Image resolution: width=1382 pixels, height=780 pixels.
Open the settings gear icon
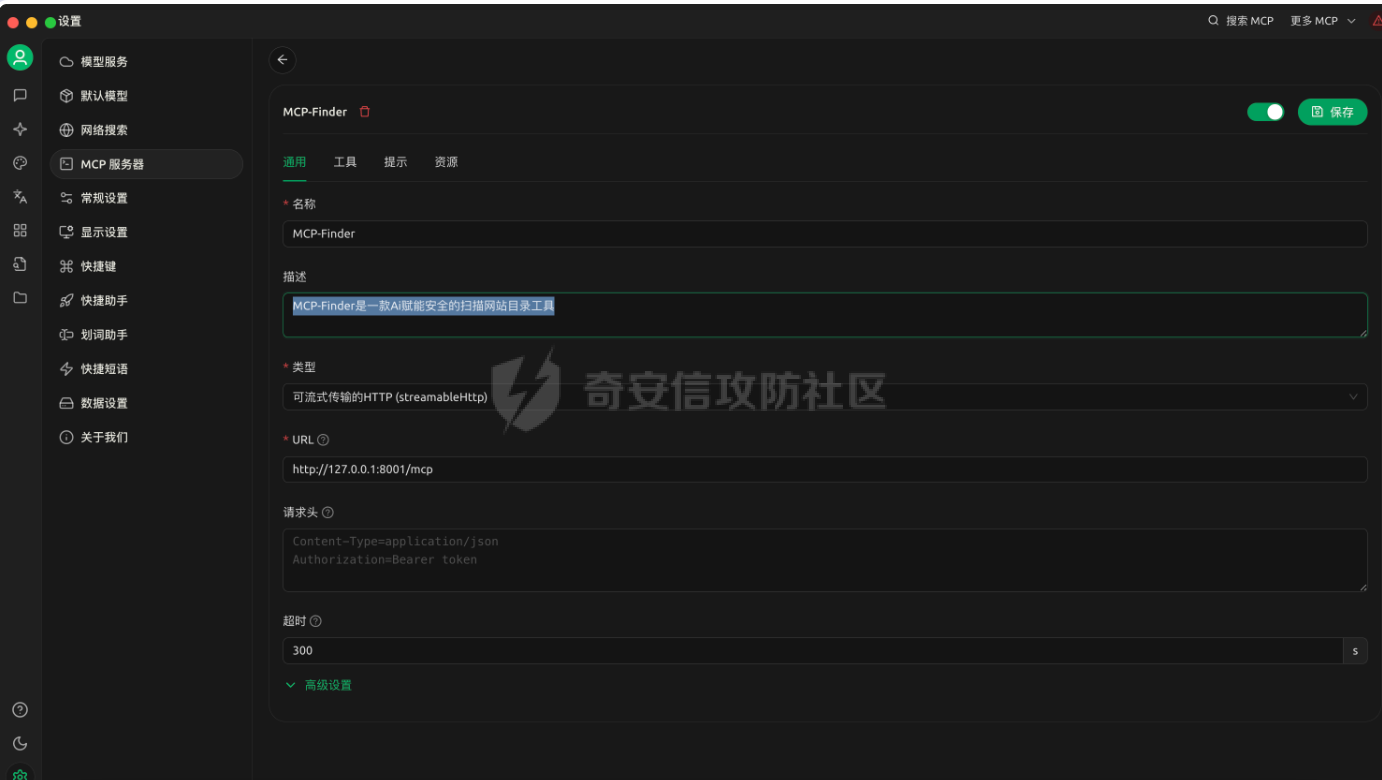20,774
